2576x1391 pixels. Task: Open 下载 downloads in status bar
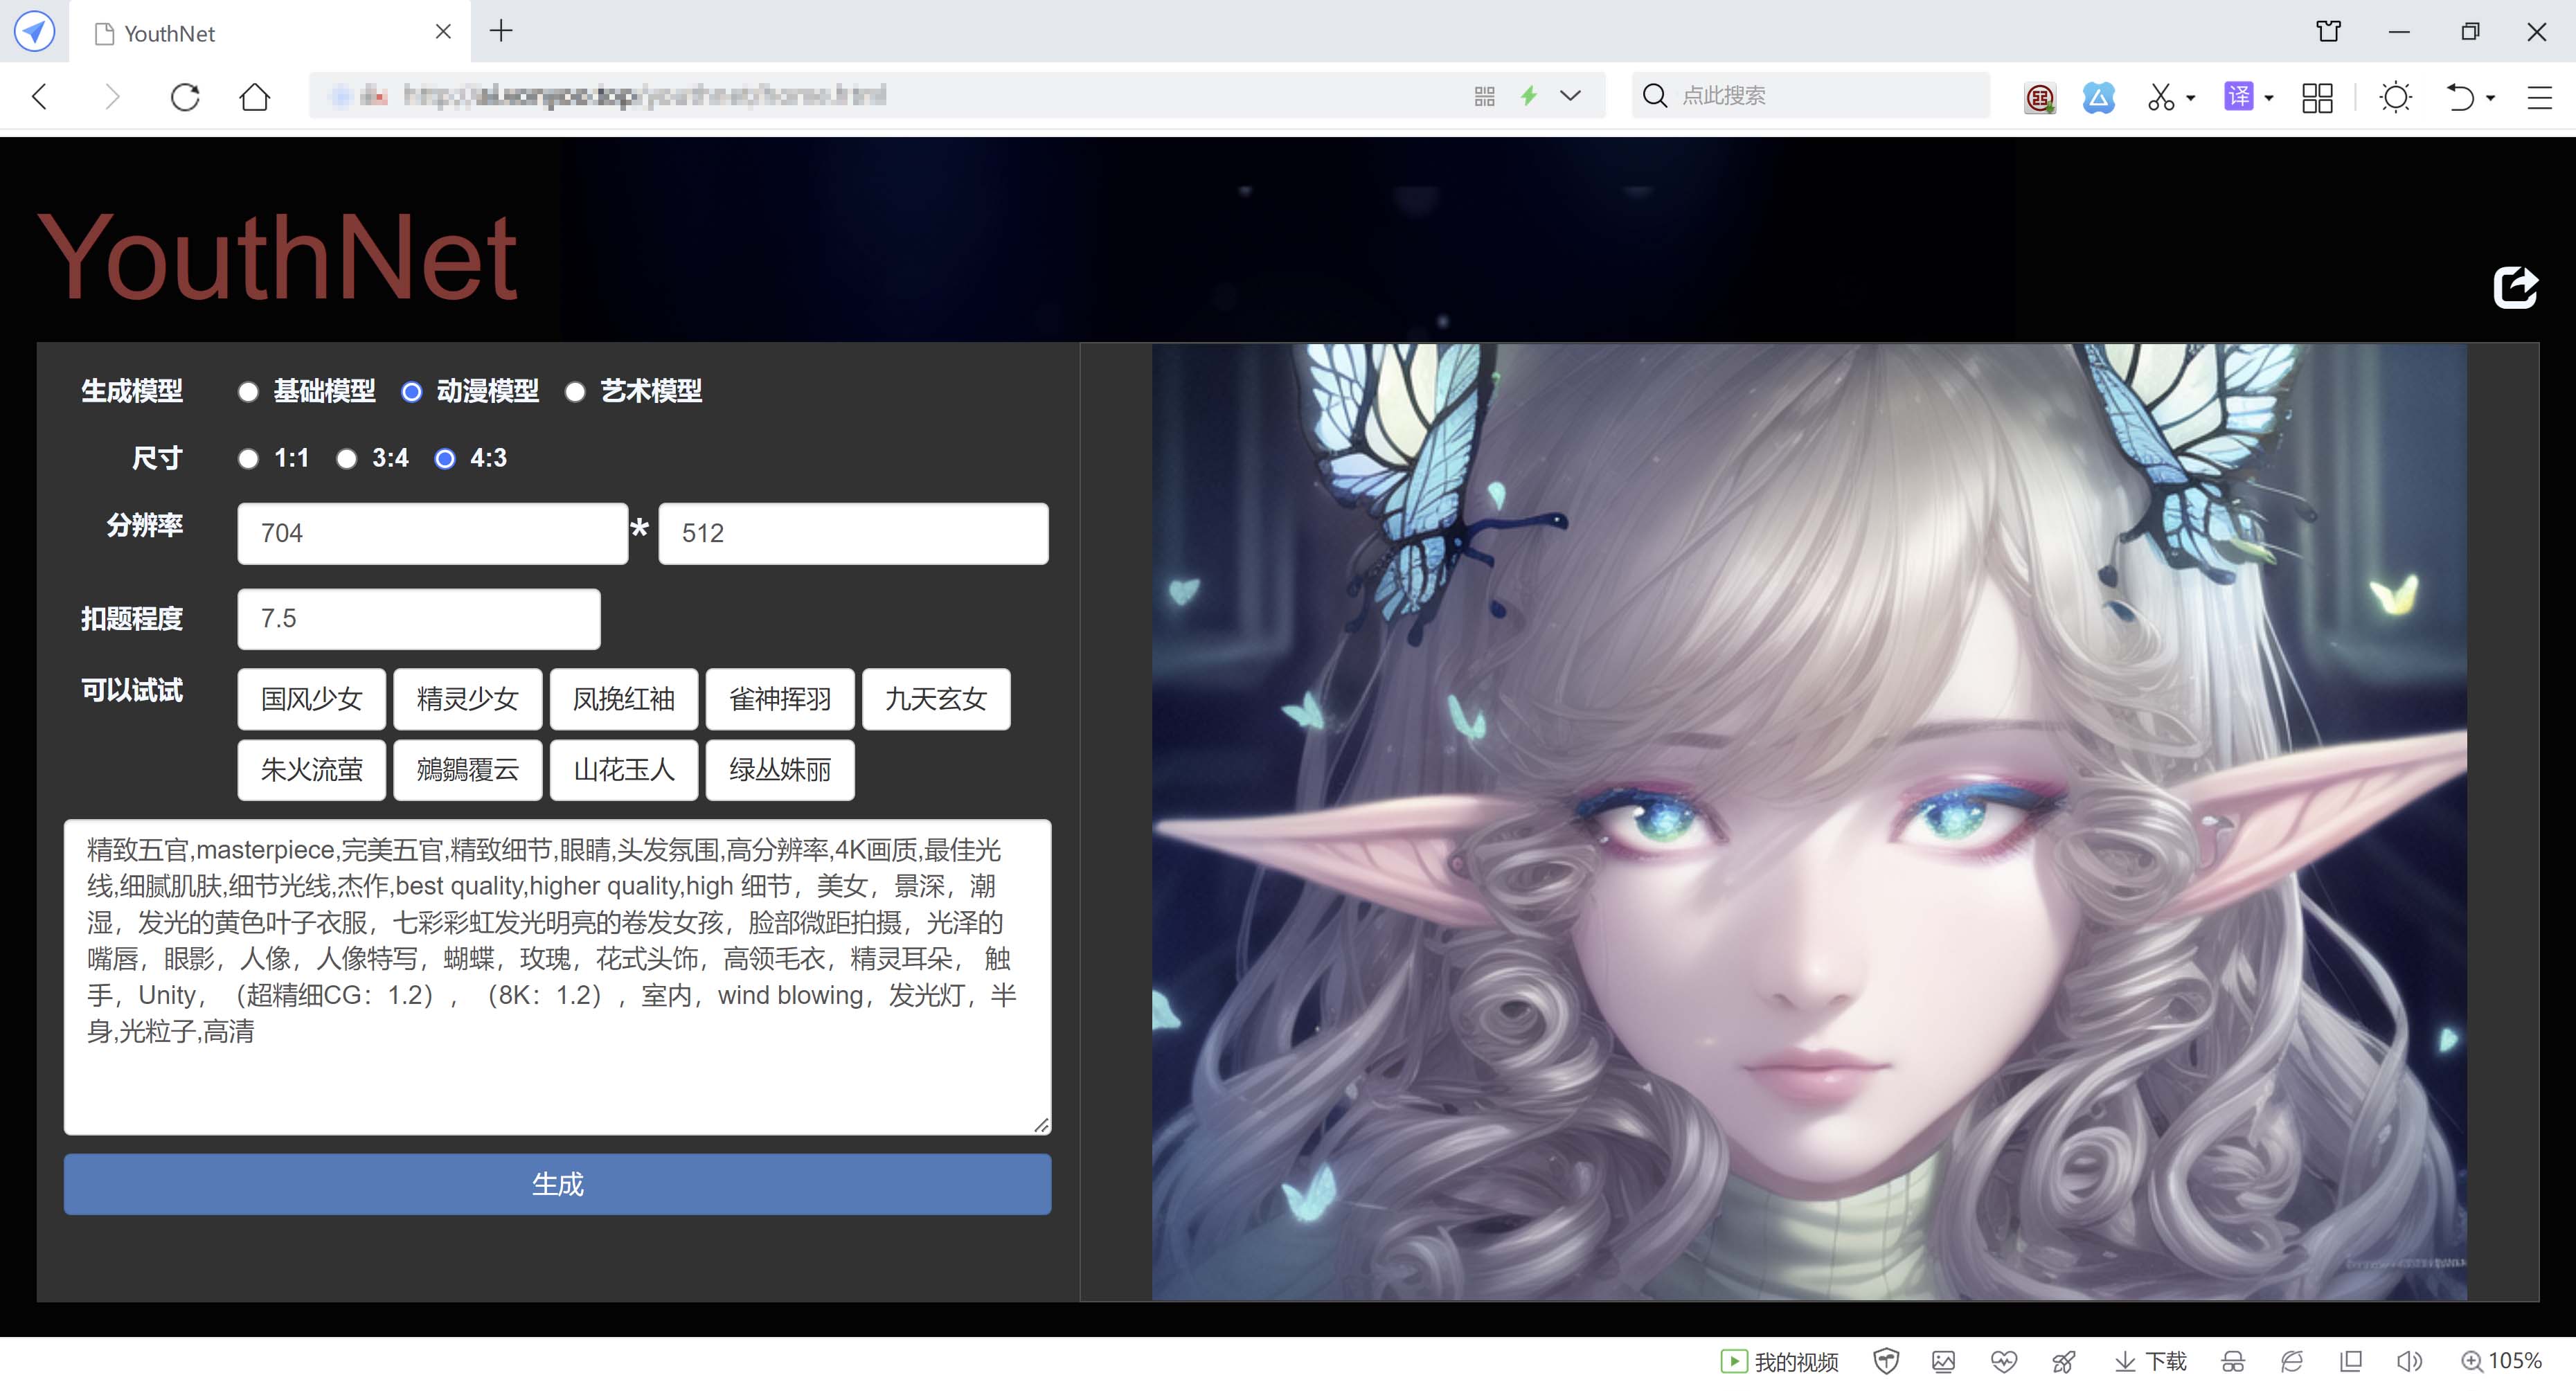pyautogui.click(x=2151, y=1362)
